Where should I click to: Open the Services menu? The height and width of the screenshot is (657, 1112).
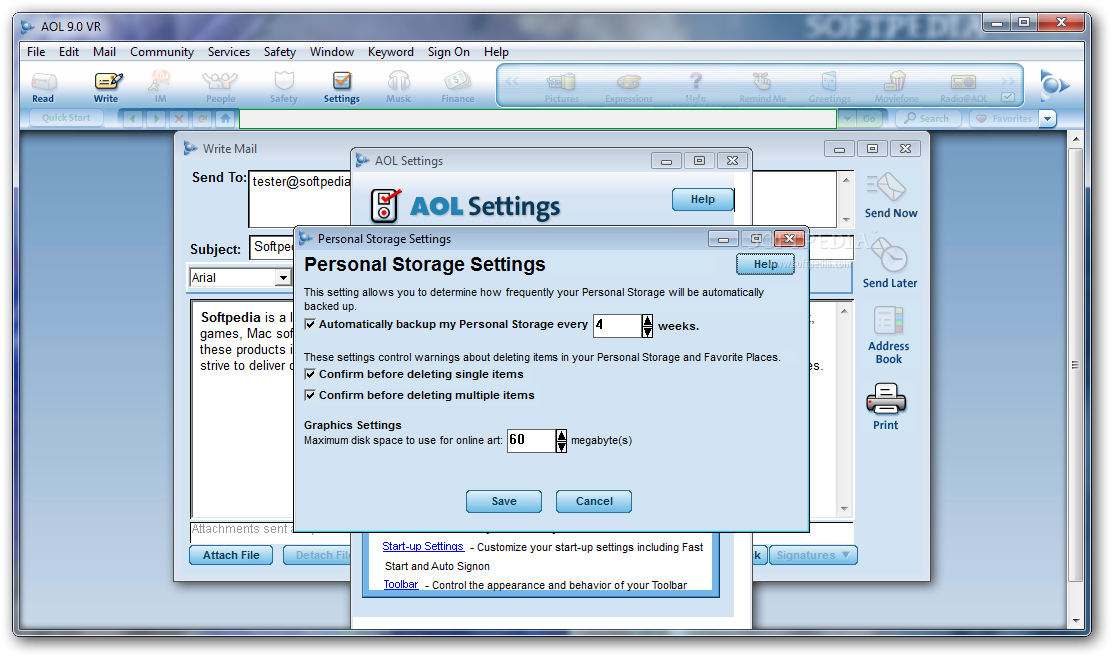pos(228,52)
